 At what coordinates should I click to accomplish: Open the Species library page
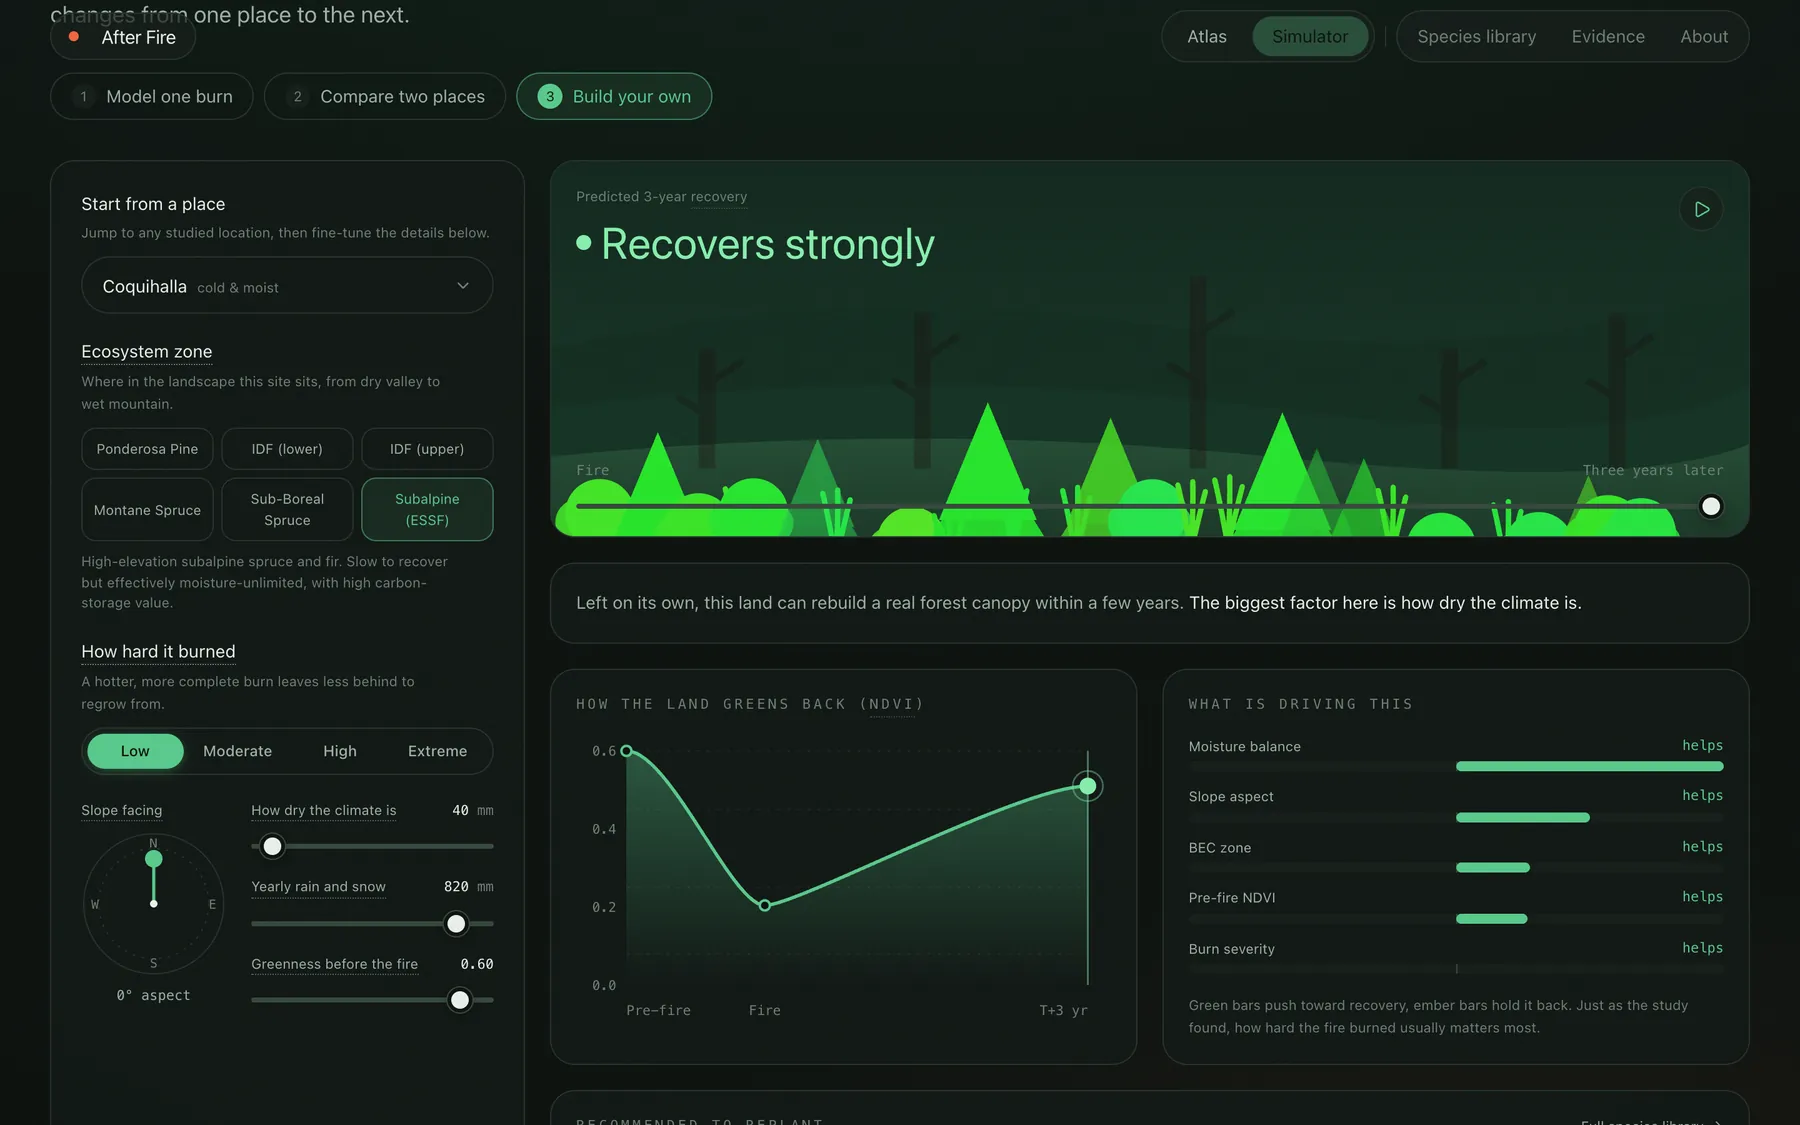1476,37
